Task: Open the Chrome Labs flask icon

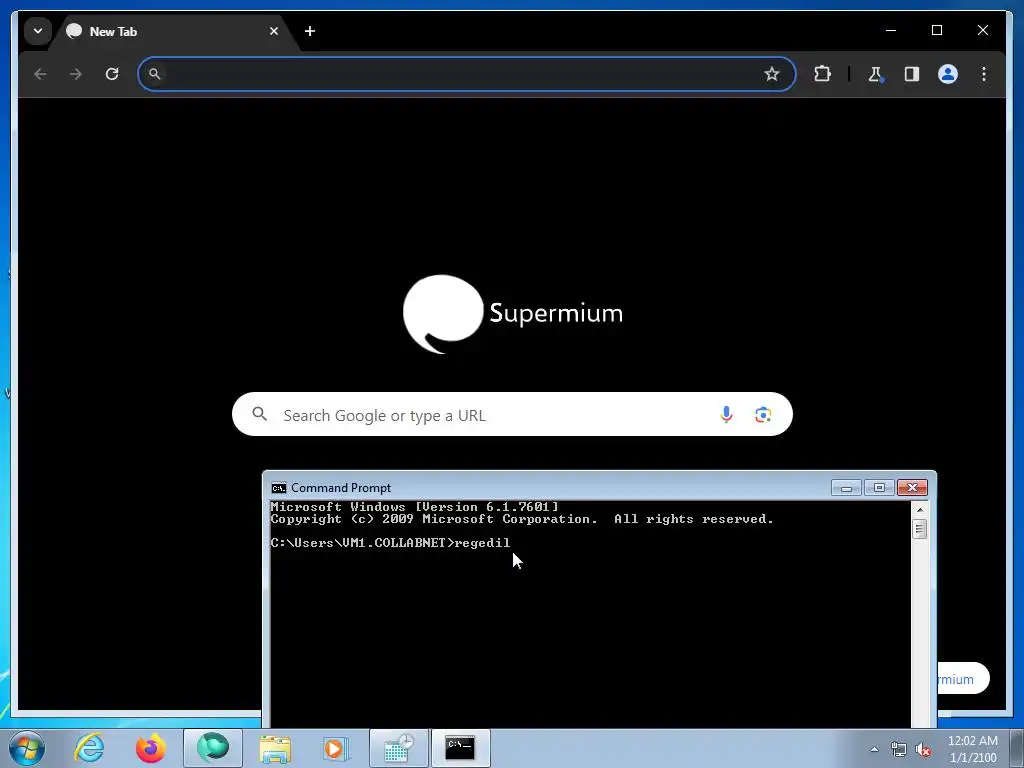Action: (x=876, y=74)
